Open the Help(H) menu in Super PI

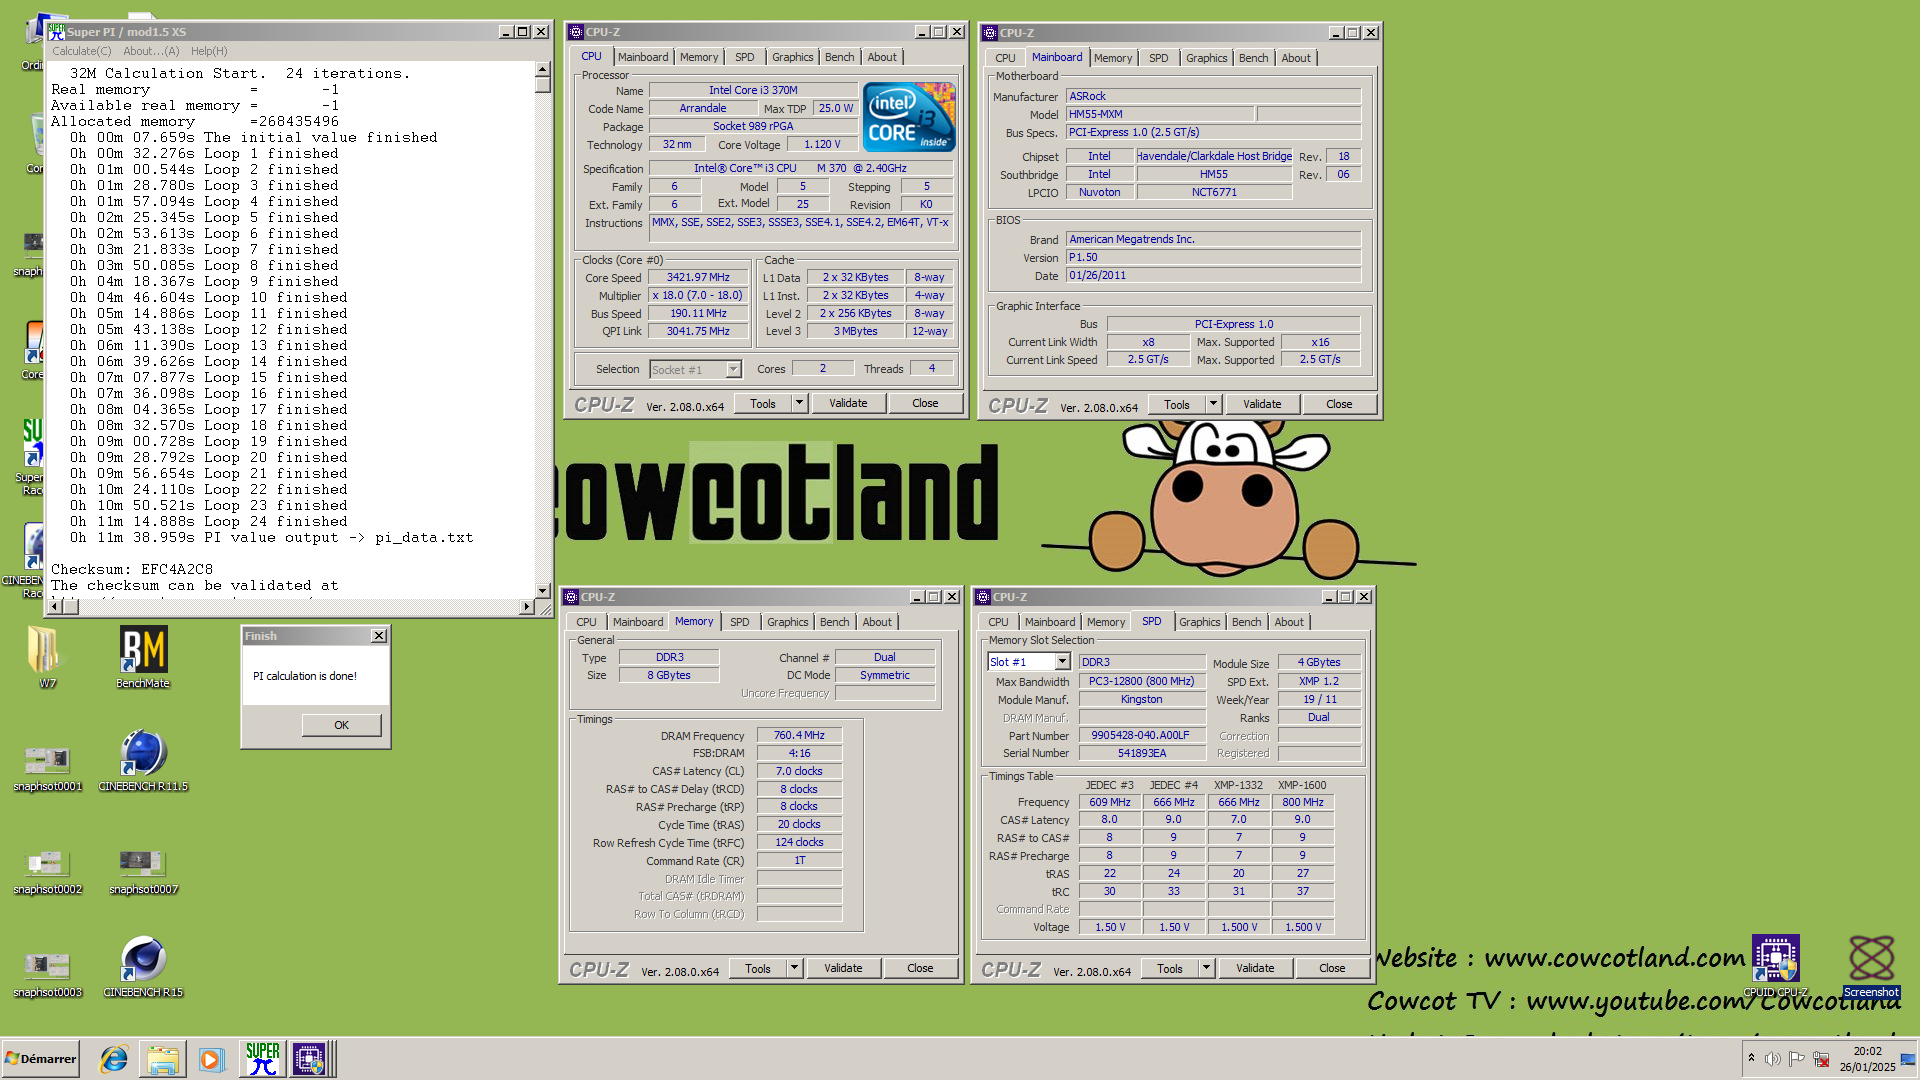pos(209,51)
